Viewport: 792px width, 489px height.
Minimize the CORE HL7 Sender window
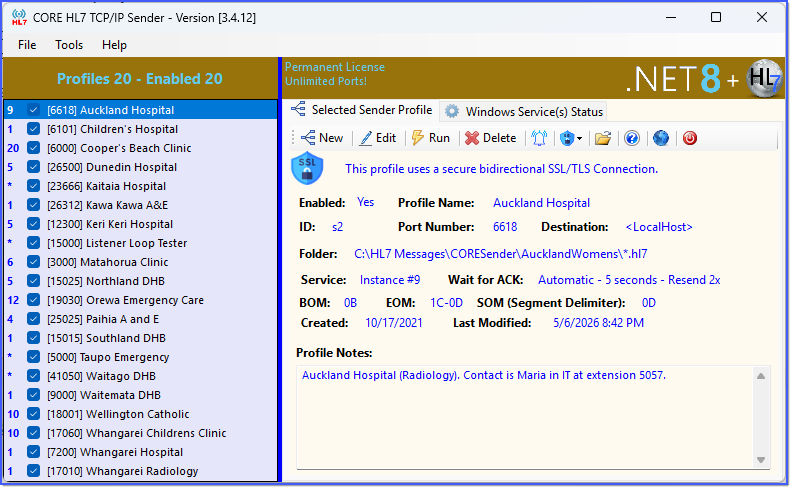click(x=671, y=18)
